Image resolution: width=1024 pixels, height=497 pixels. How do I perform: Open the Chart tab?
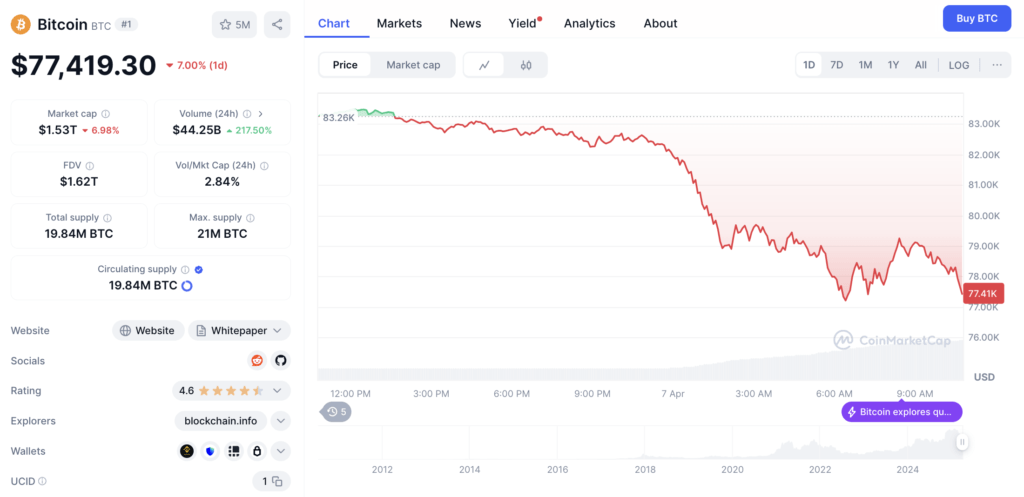[x=334, y=24]
